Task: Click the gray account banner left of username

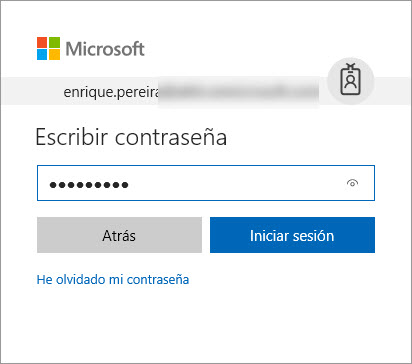Action: coord(32,91)
